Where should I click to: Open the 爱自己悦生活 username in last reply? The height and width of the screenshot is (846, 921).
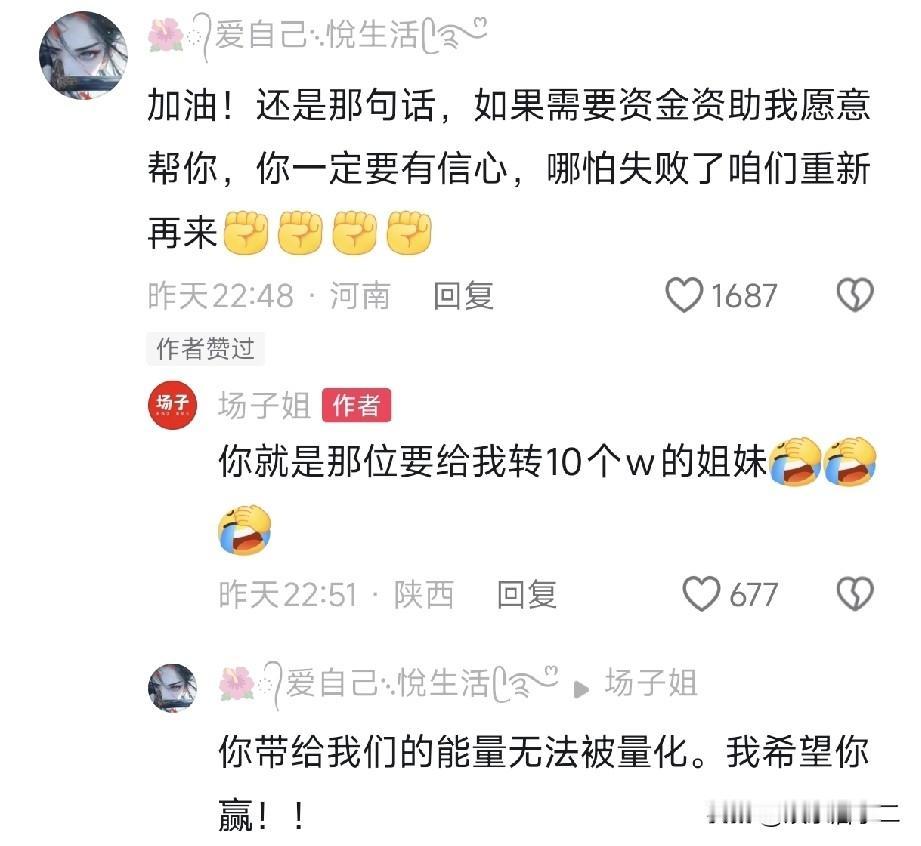click(x=388, y=684)
